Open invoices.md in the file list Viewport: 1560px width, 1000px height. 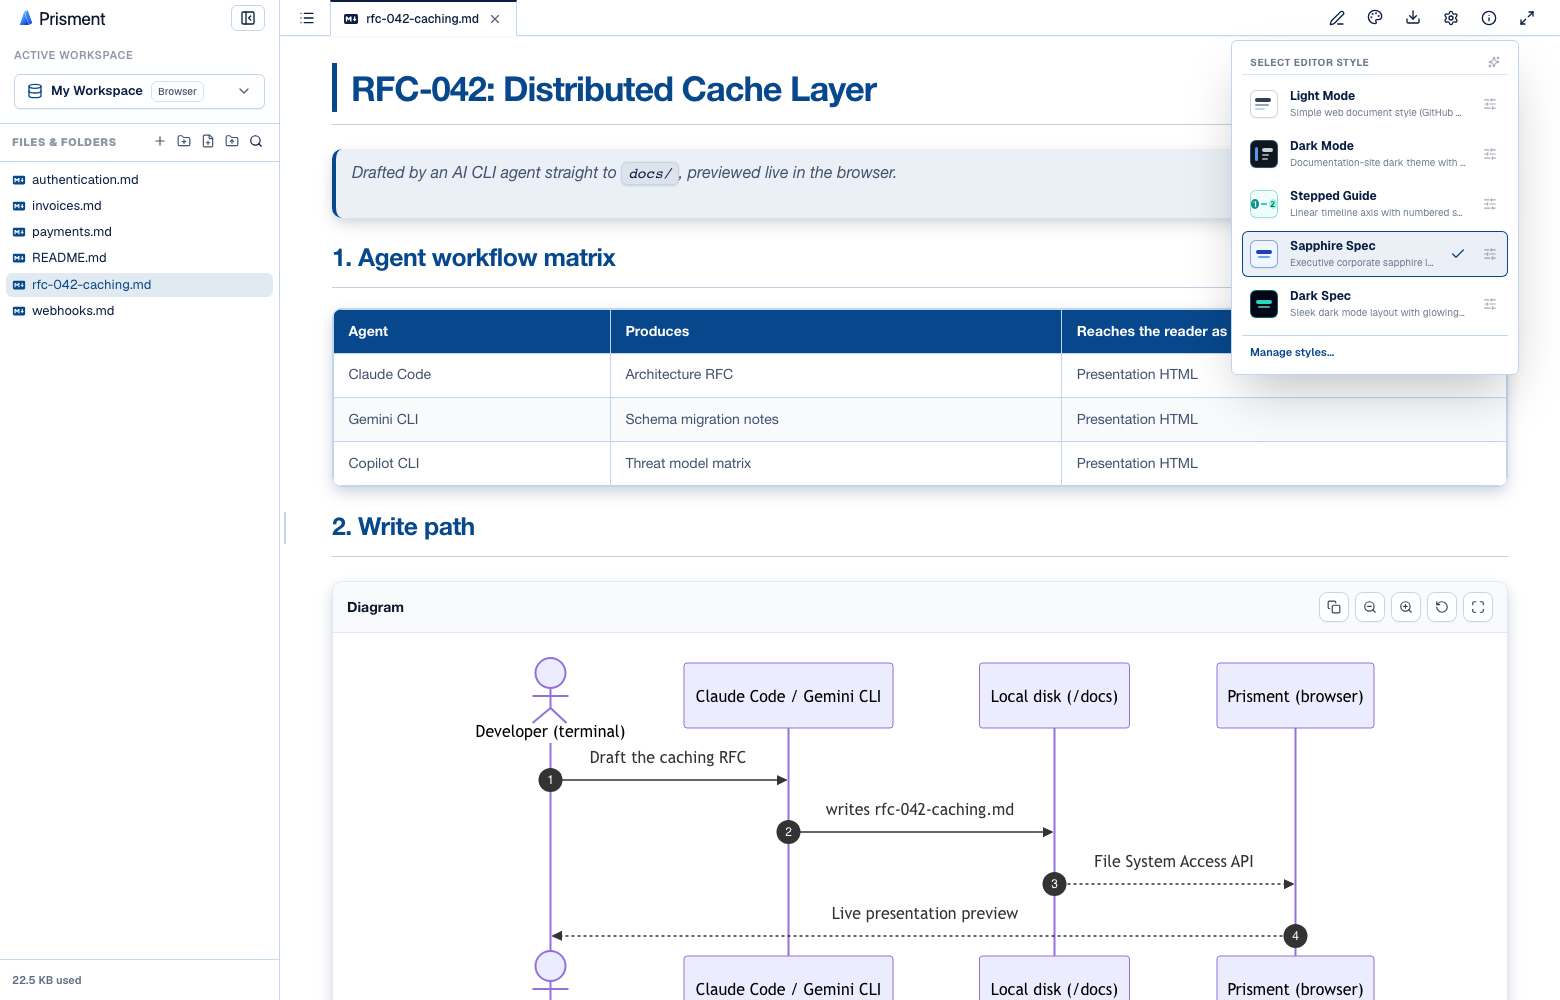[x=139, y=206]
